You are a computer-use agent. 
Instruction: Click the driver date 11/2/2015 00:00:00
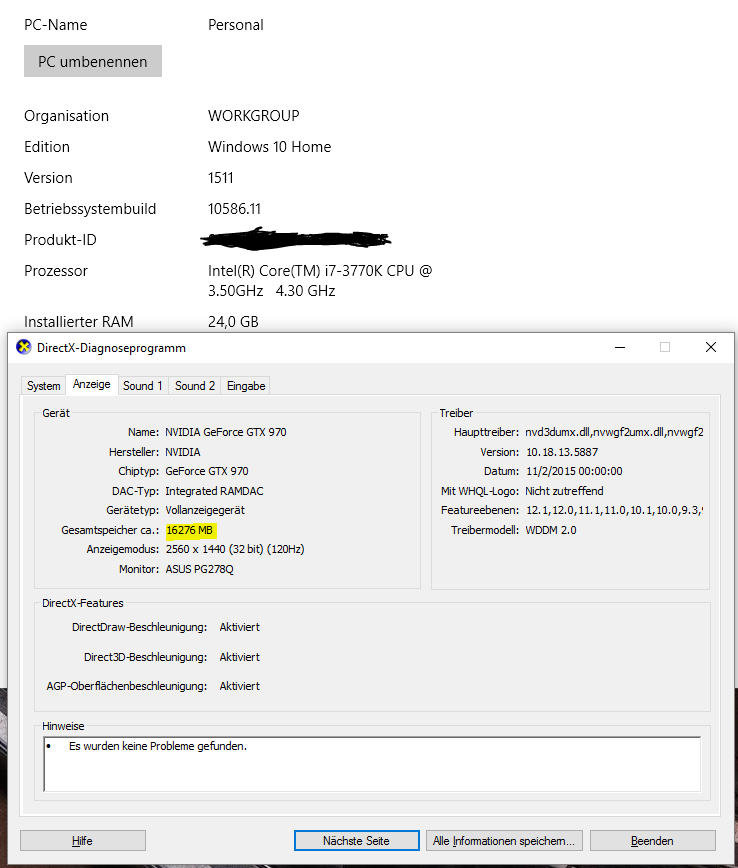tap(574, 471)
